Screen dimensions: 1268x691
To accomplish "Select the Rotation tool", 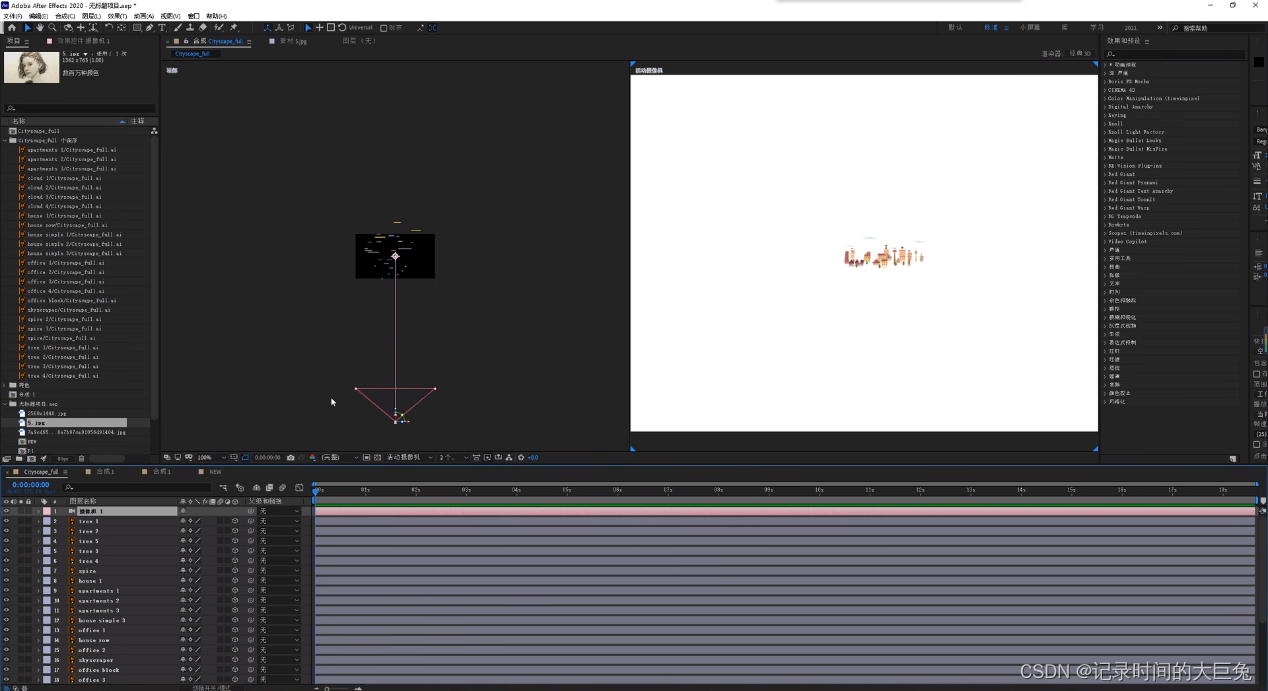I will coord(109,28).
